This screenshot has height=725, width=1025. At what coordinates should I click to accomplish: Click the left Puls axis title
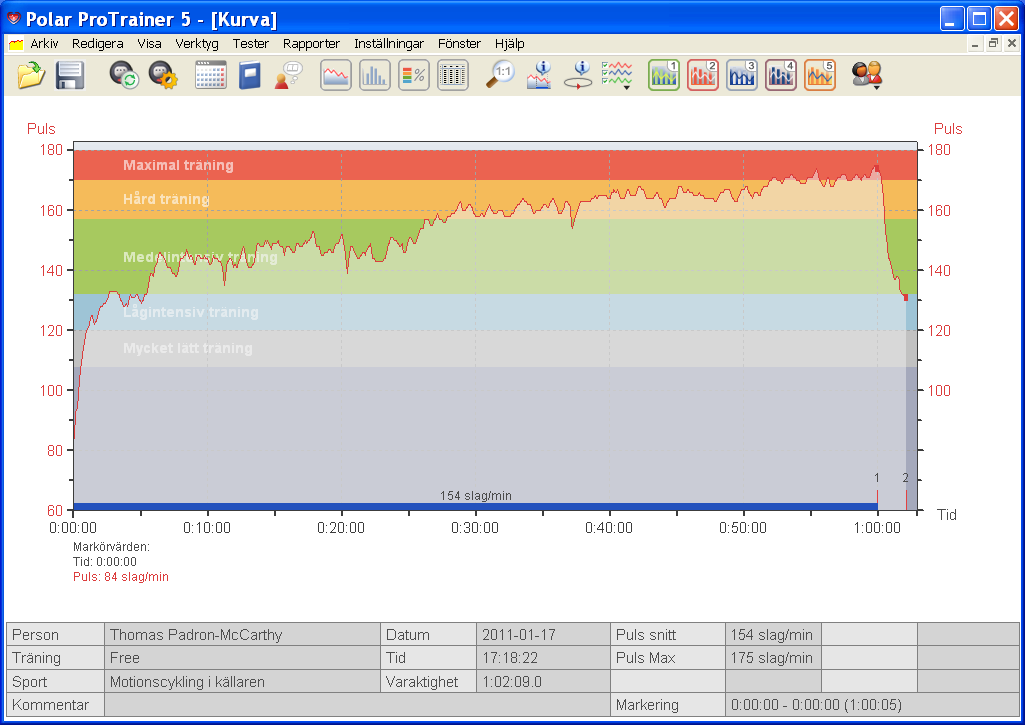click(41, 129)
